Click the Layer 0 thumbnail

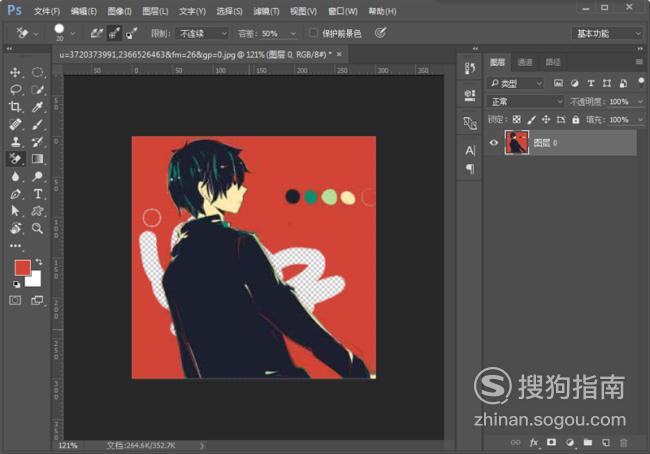[517, 142]
